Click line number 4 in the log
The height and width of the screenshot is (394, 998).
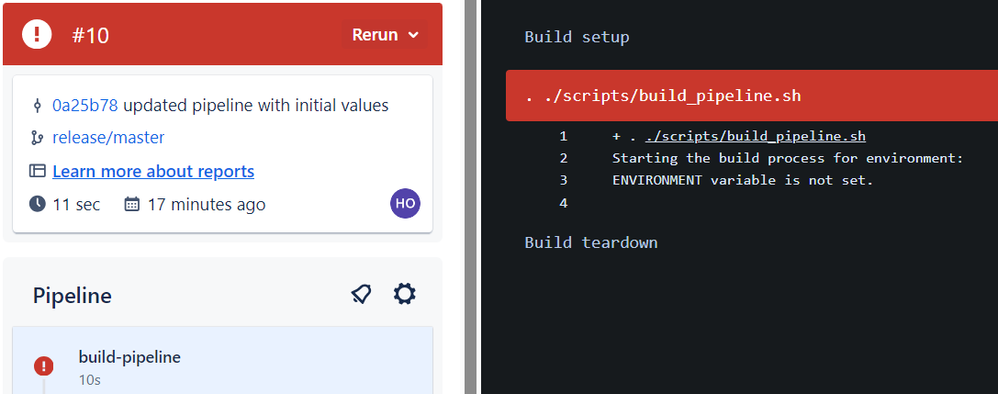[x=563, y=203]
